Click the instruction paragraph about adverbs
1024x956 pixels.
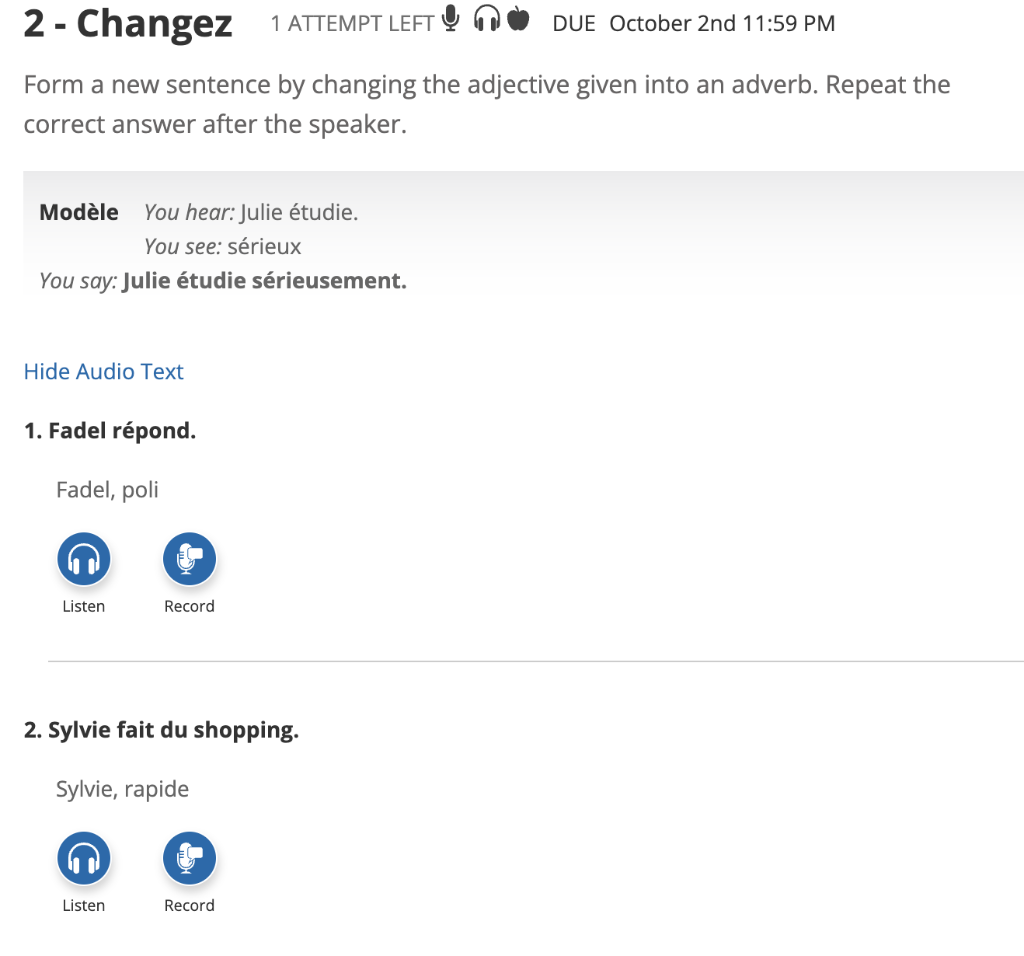[486, 105]
